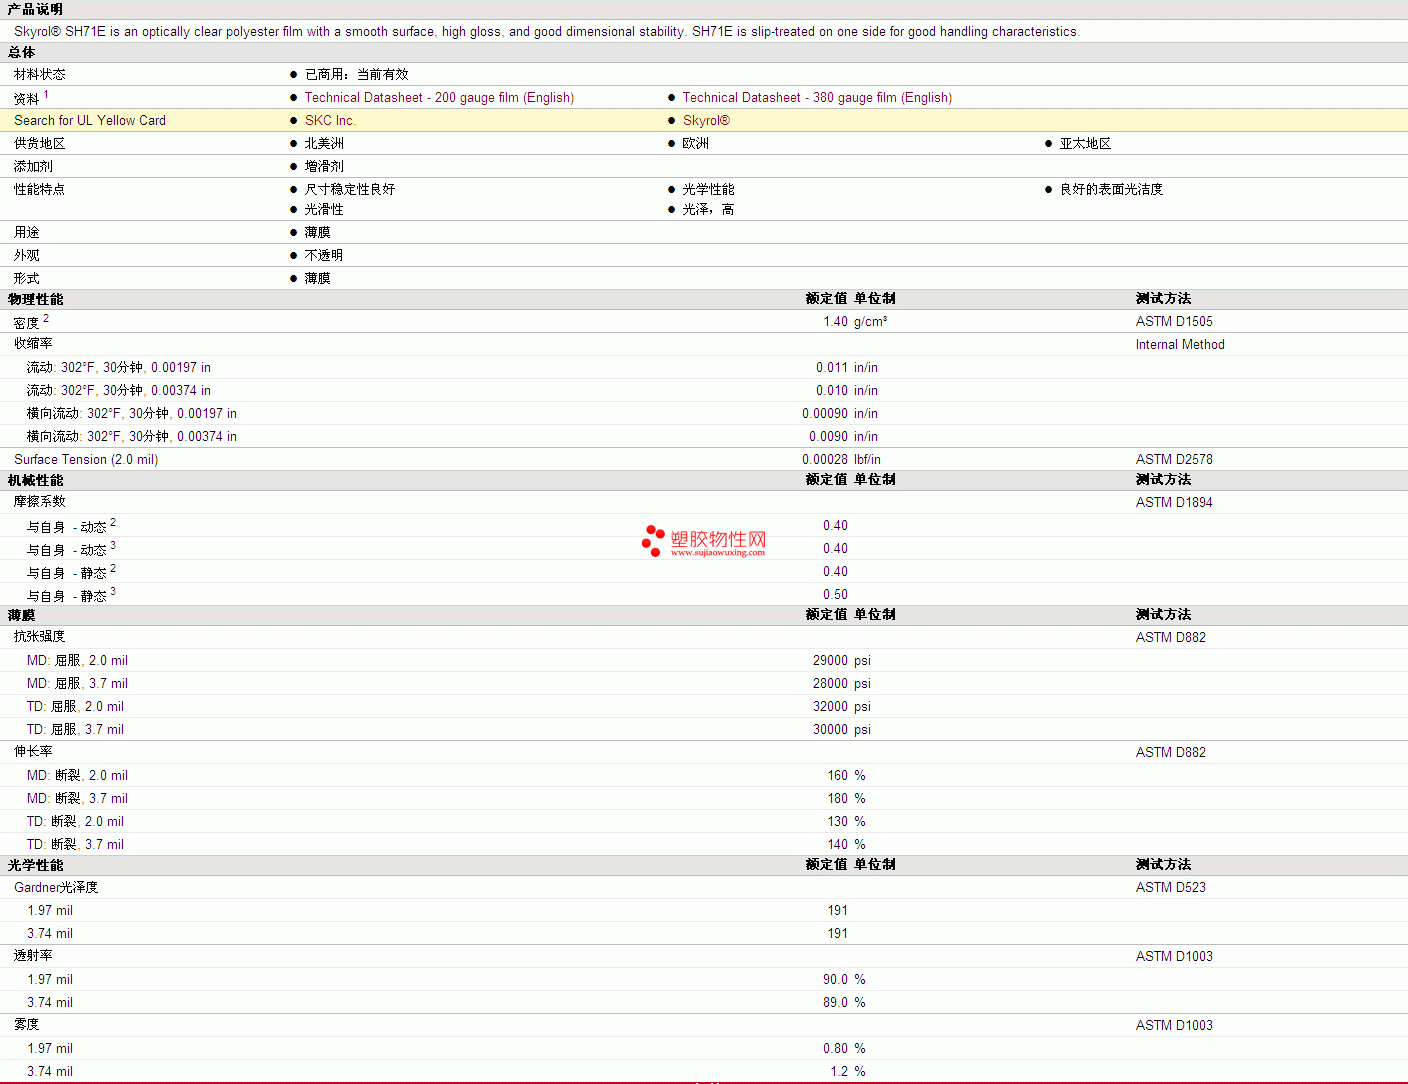1408x1084 pixels.
Task: Click the 北美洲 region entry
Action: pos(324,143)
